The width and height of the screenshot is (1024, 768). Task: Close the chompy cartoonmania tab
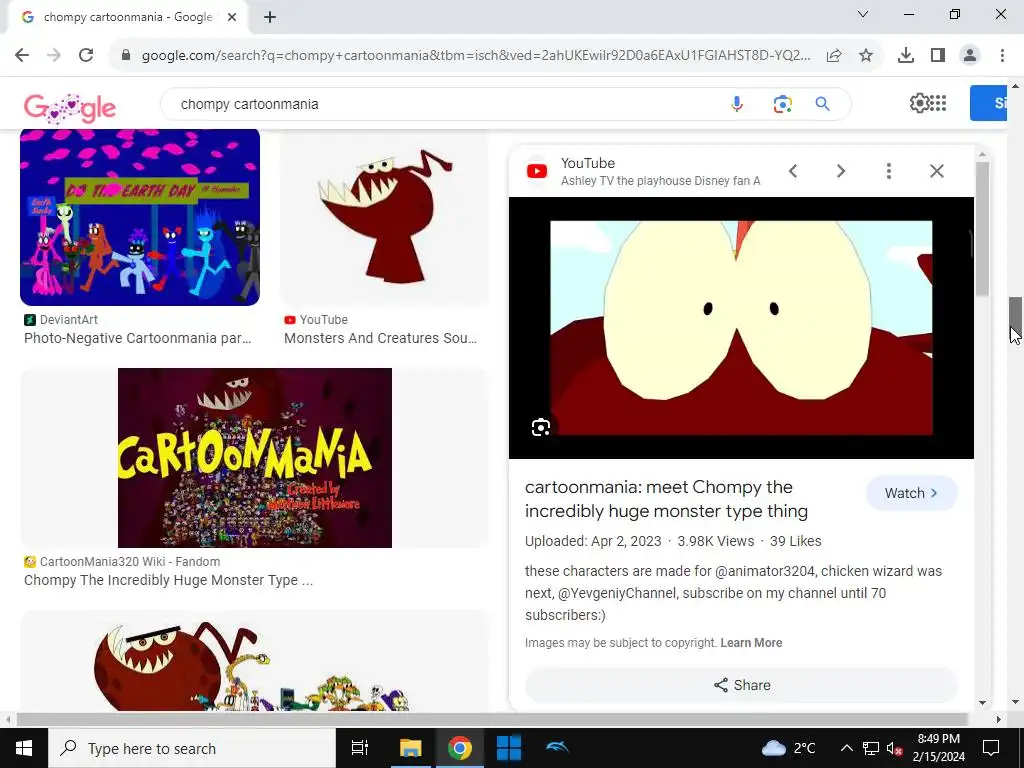(x=232, y=18)
